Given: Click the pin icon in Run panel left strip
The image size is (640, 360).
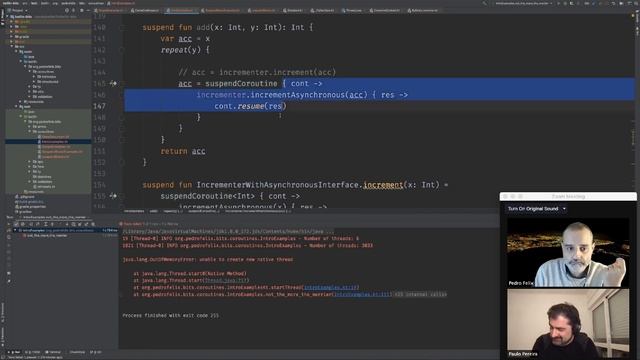Looking at the screenshot, I should [x=9, y=281].
